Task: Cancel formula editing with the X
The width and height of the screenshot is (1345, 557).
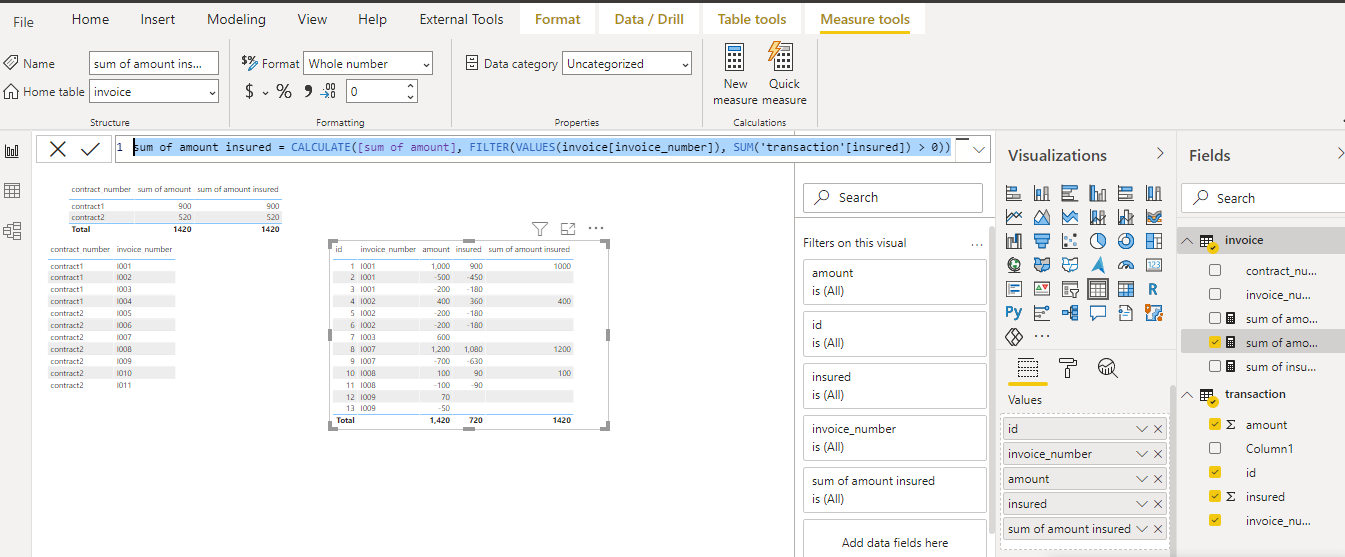Action: 58,149
